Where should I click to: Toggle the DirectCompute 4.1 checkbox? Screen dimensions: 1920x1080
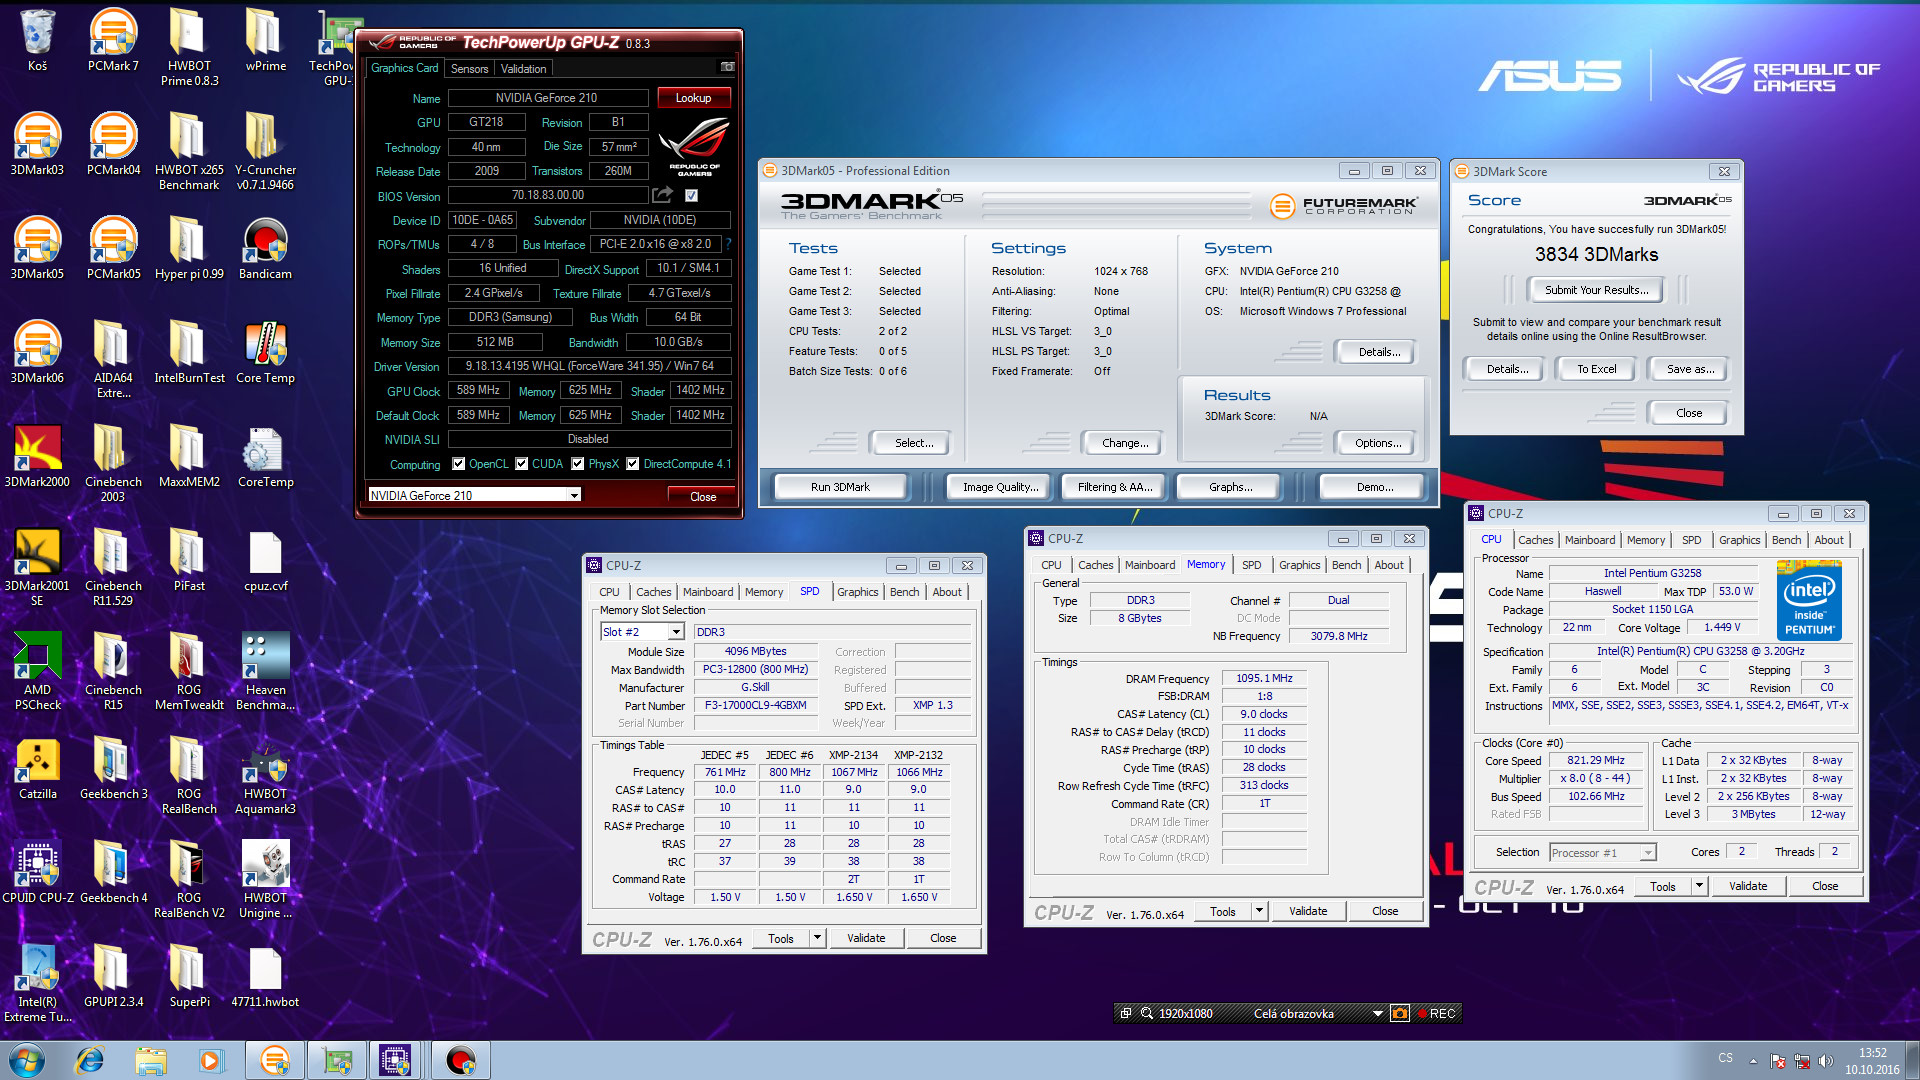(x=632, y=464)
